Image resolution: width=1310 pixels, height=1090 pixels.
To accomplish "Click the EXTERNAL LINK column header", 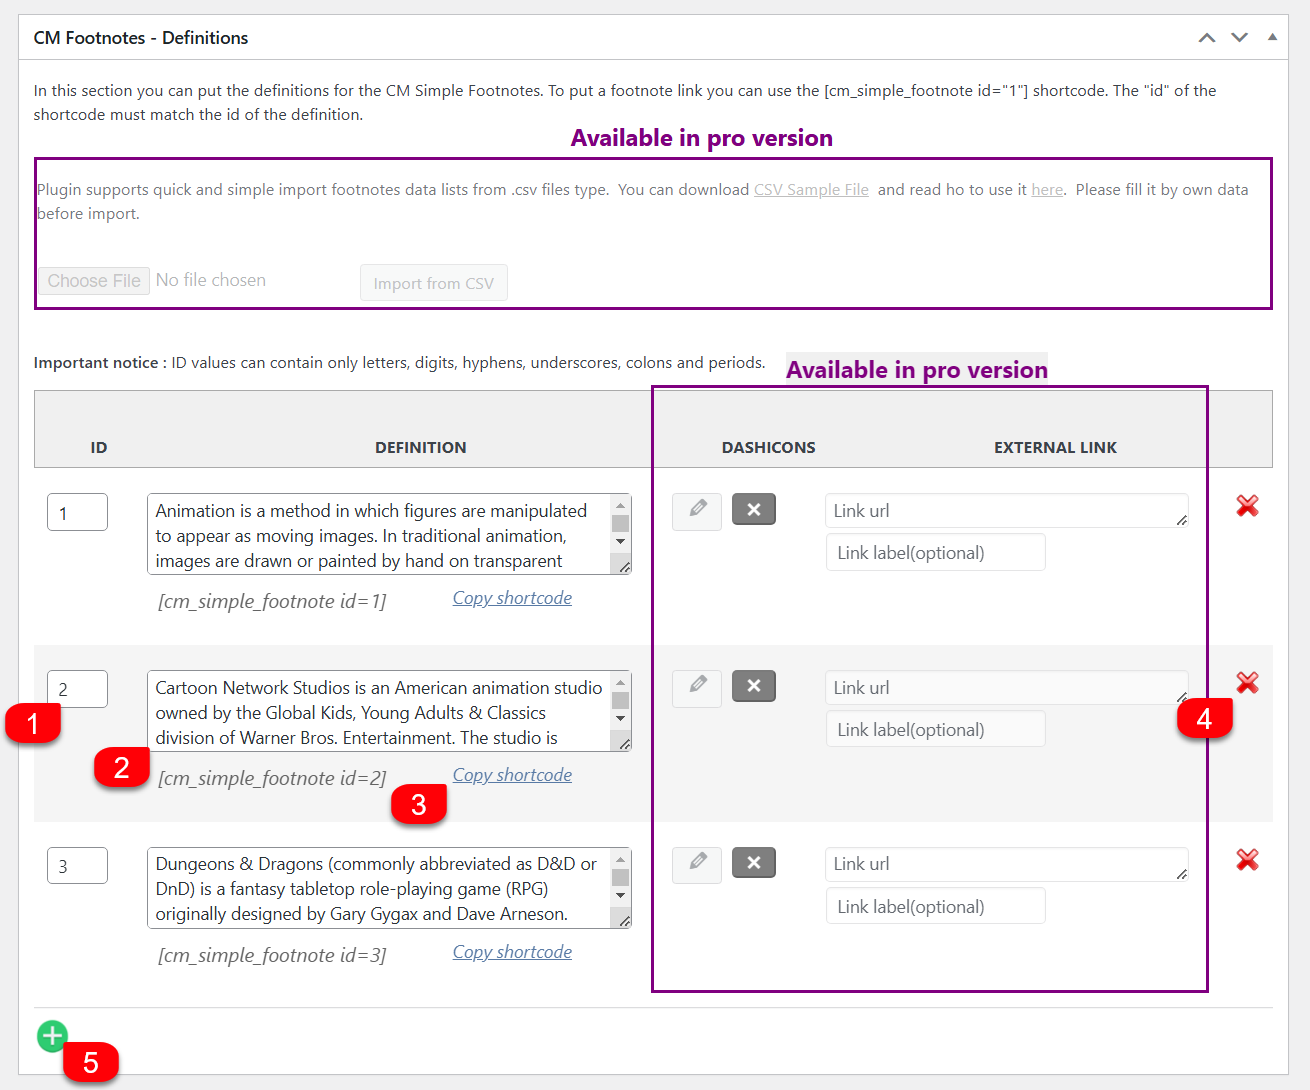I will tap(1056, 448).
